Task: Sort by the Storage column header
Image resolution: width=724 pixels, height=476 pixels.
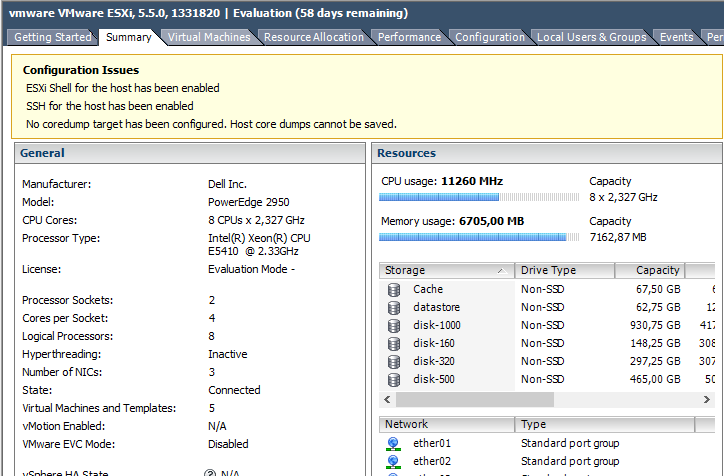Action: tap(446, 270)
